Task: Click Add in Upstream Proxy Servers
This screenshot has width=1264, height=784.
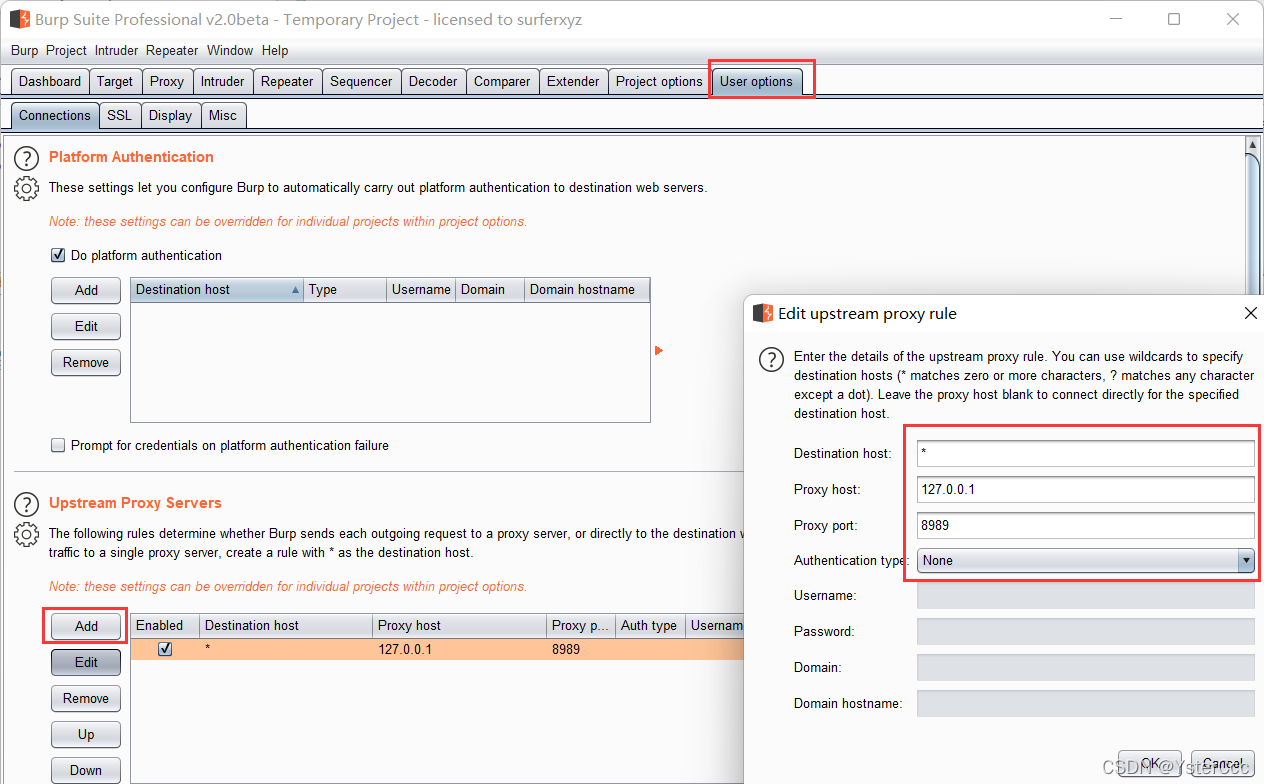Action: (86, 626)
